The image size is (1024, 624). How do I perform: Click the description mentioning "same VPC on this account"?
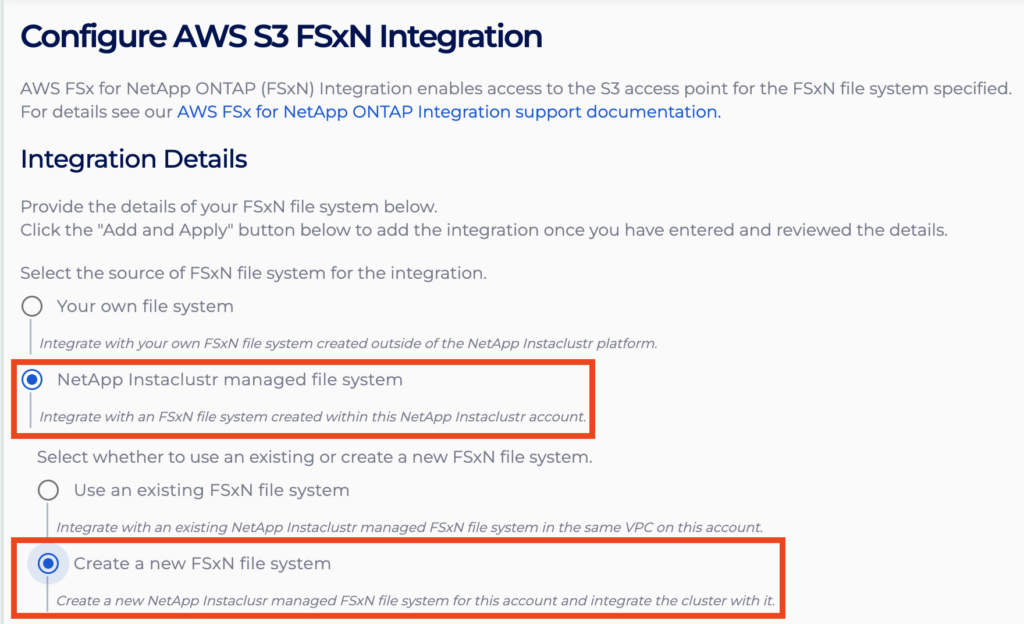pos(409,526)
